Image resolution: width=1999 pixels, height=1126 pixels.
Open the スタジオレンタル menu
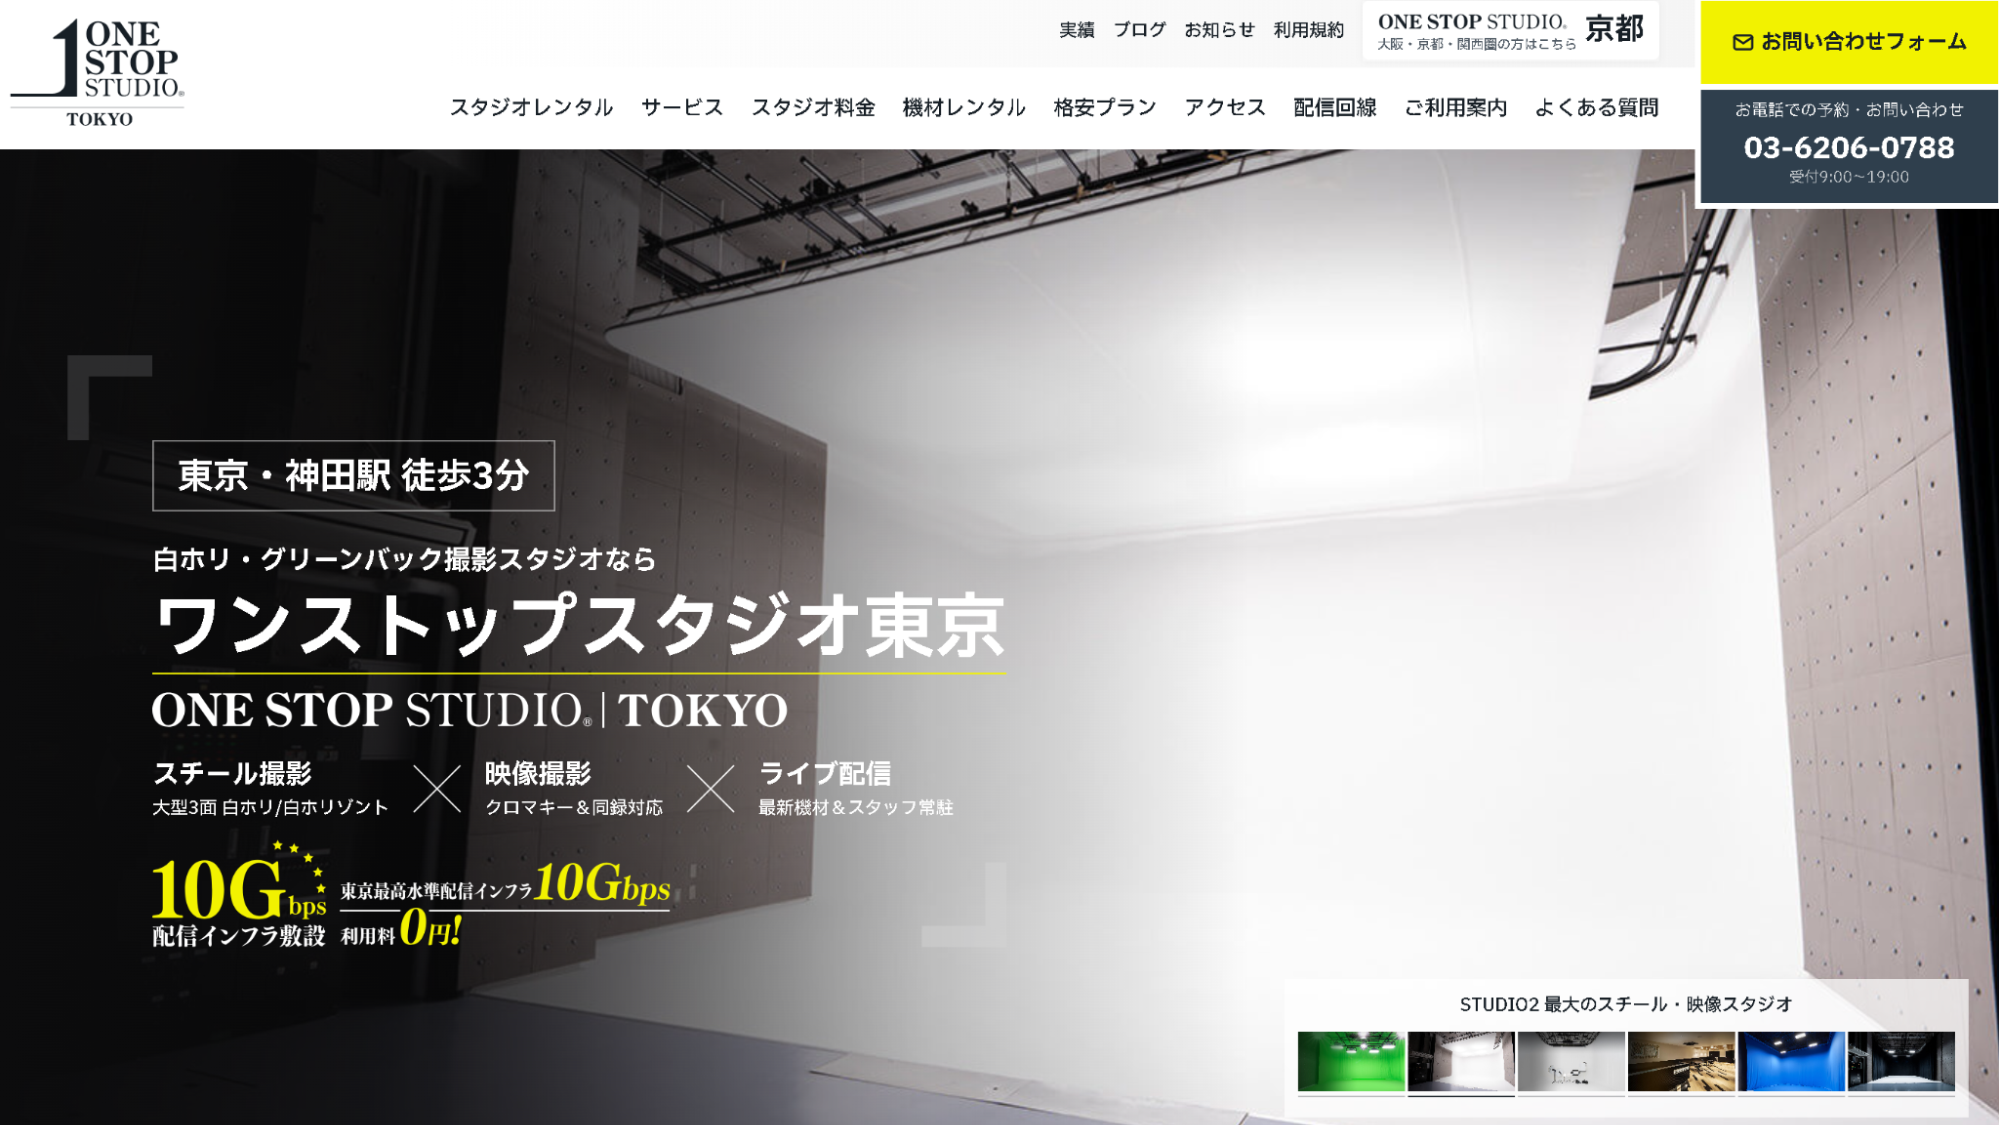point(531,107)
